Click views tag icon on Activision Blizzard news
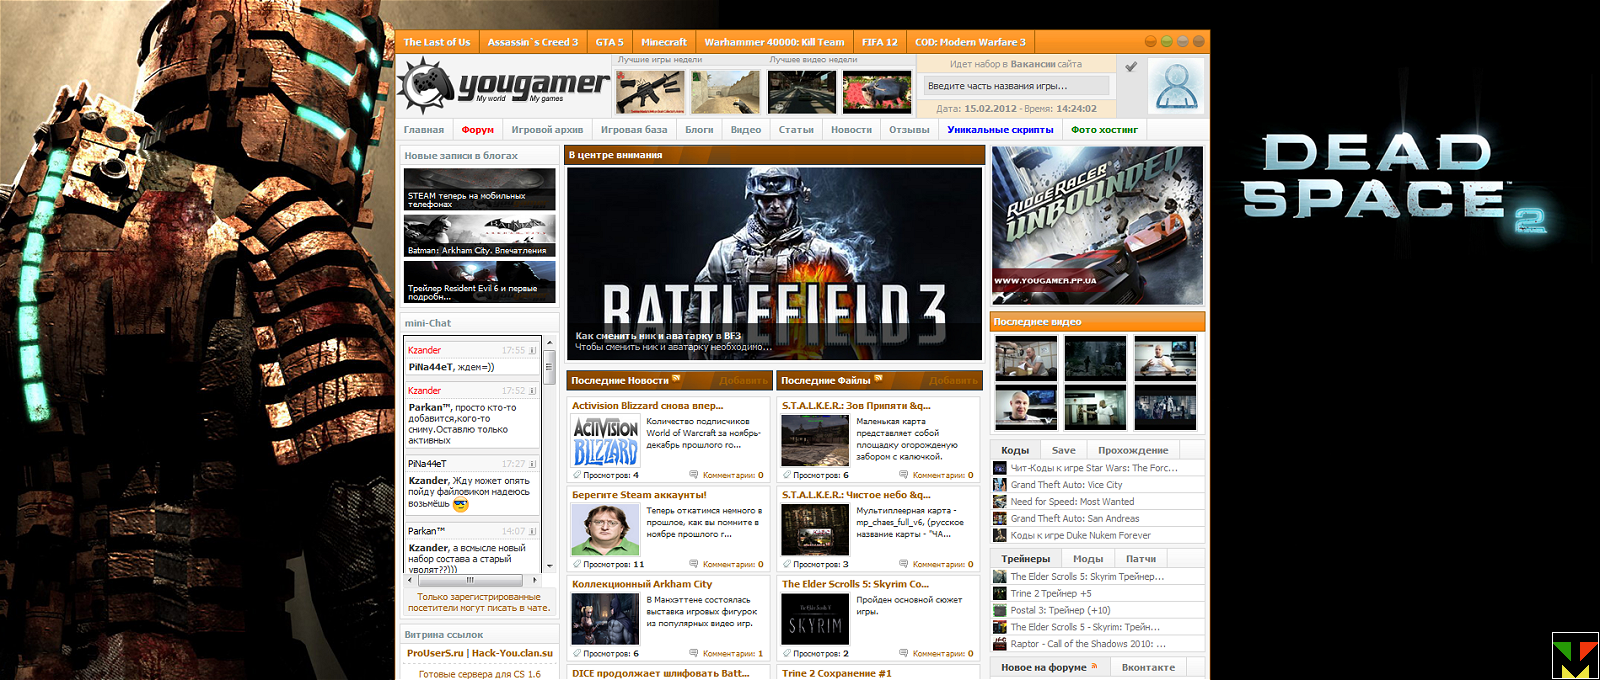The image size is (1600, 680). click(577, 475)
